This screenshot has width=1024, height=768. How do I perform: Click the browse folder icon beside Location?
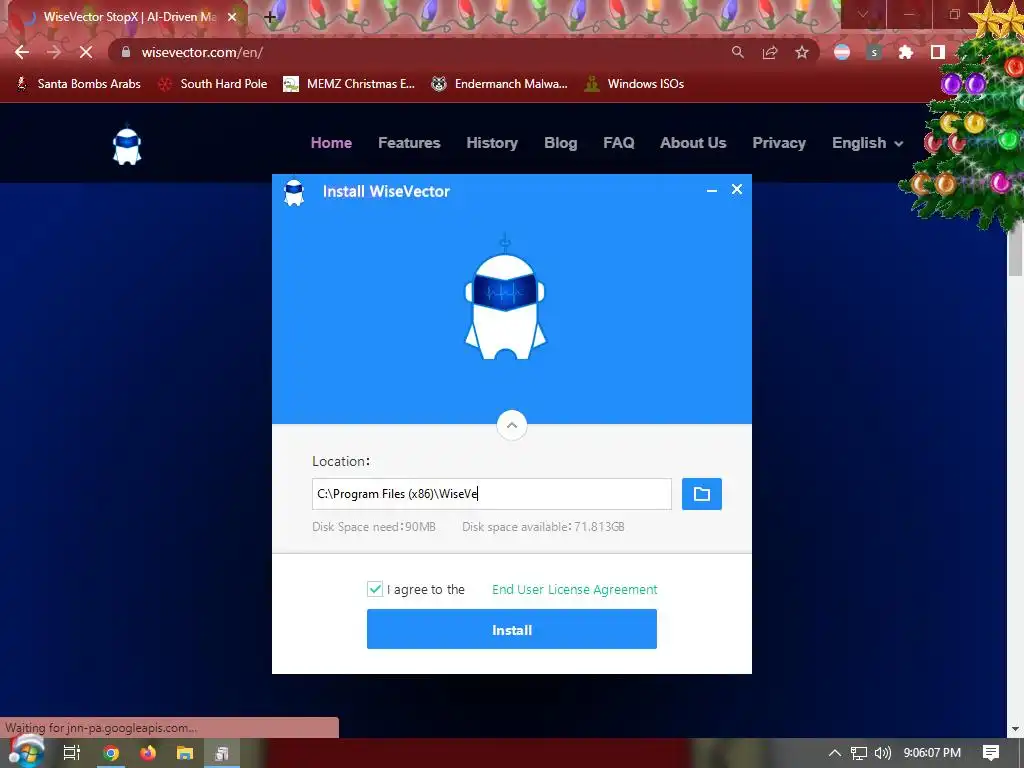(701, 494)
